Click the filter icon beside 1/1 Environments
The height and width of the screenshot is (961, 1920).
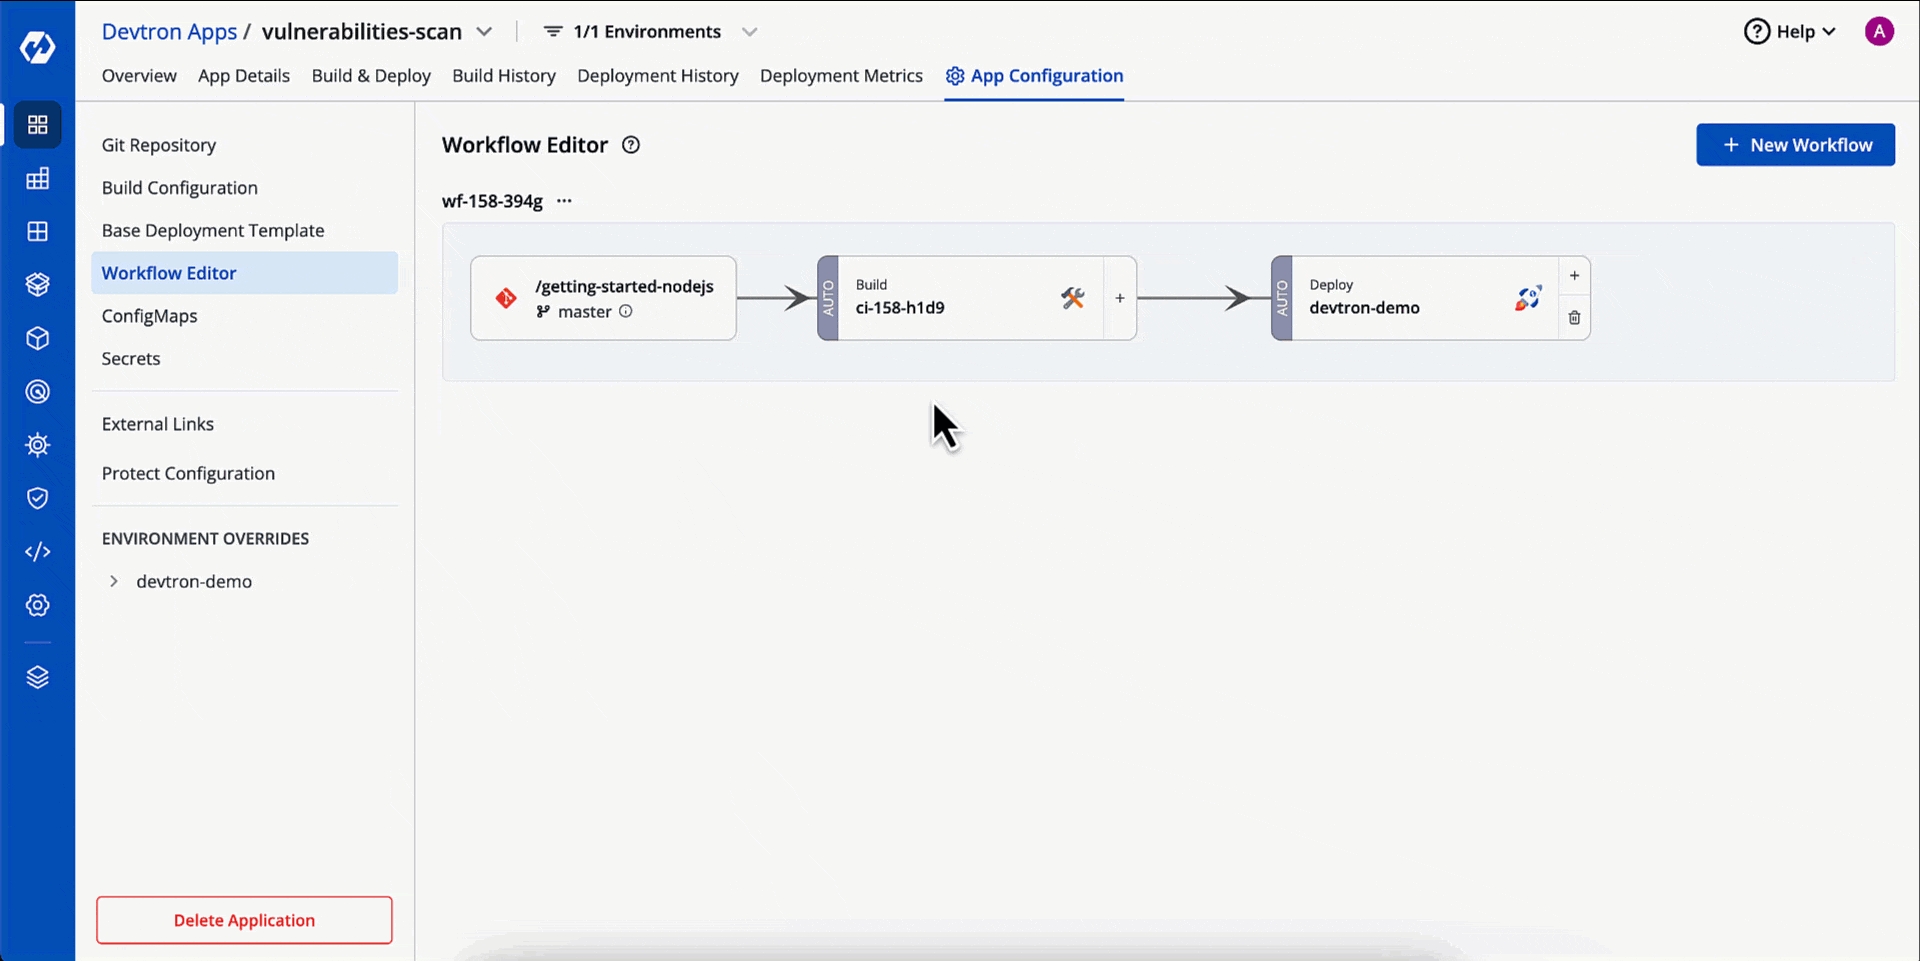pyautogui.click(x=552, y=32)
